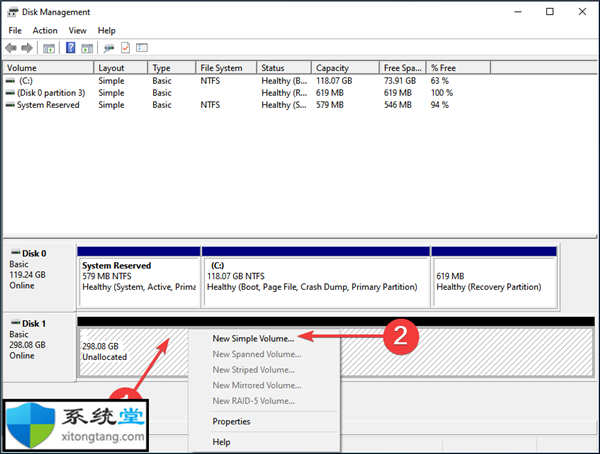The image size is (600, 454).
Task: Open the Help menu in menu bar
Action: click(x=106, y=30)
